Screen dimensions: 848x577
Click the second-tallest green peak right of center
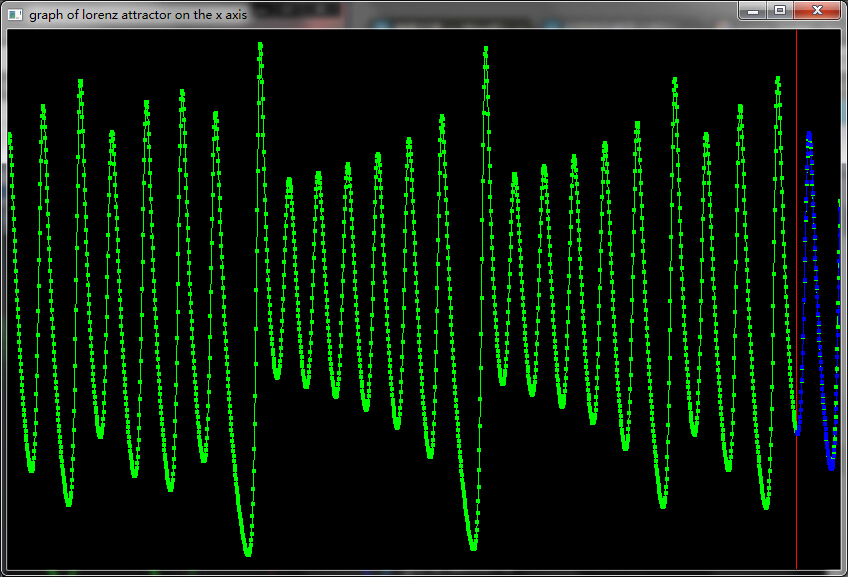674,78
